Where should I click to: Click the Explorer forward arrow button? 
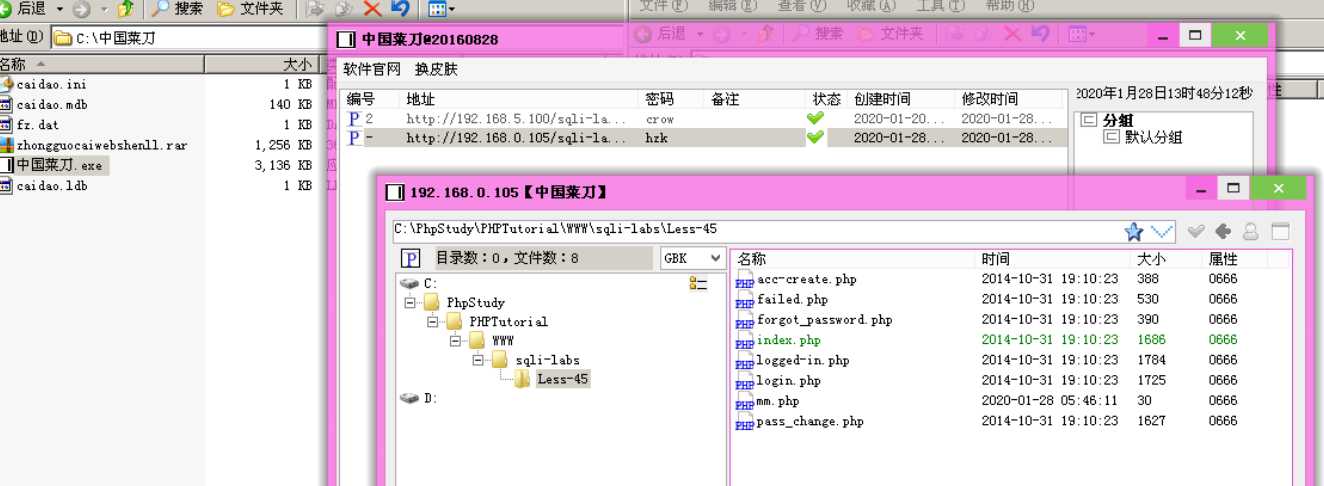81,9
